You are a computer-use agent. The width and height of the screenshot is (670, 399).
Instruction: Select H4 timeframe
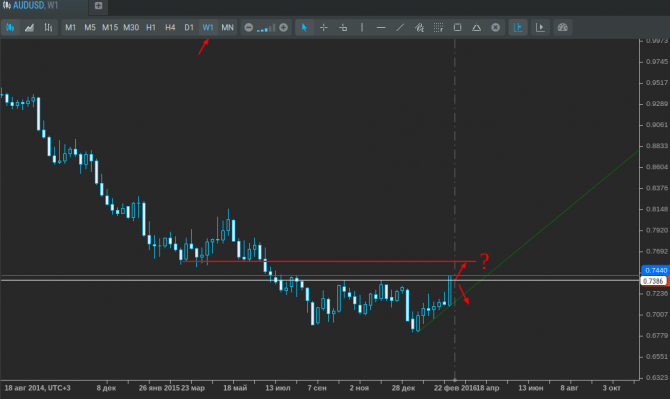coord(170,28)
